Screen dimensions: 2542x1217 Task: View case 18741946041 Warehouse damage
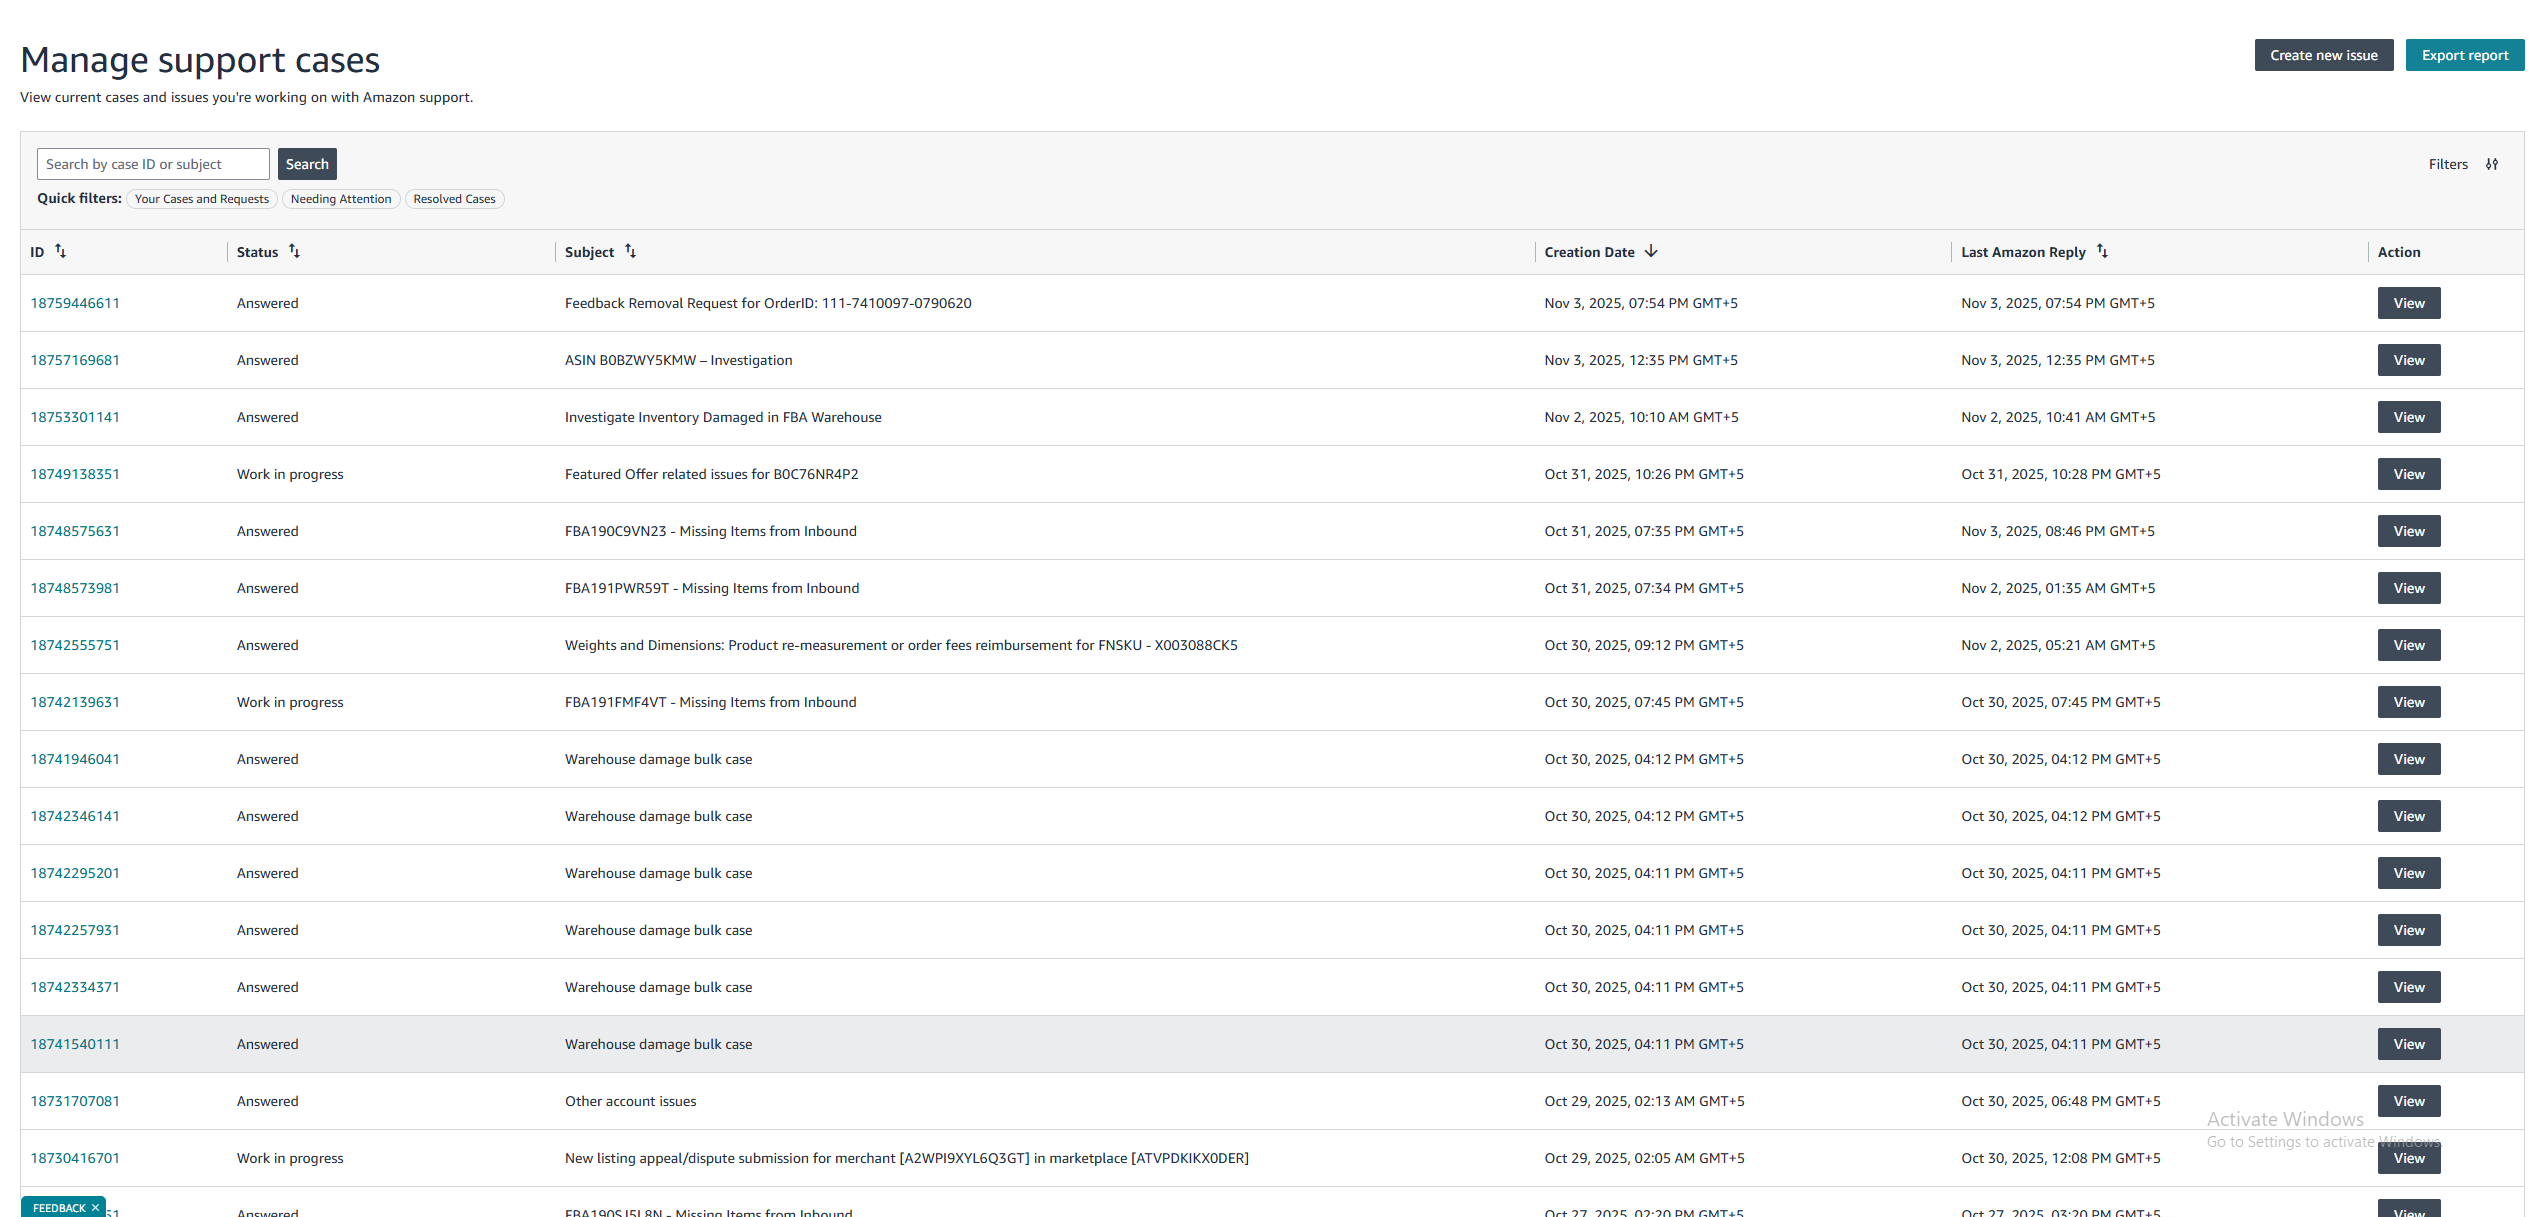2409,759
